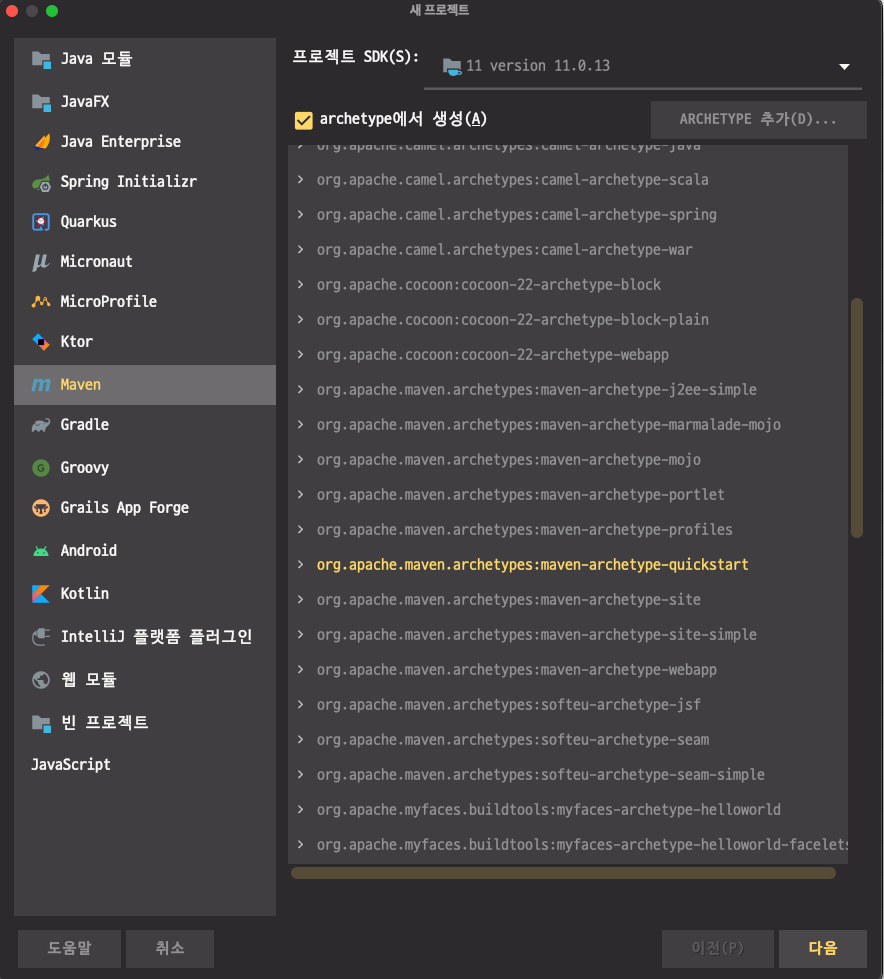The image size is (884, 979).
Task: Select softeu-archetype-seam-simple row
Action: [568, 774]
